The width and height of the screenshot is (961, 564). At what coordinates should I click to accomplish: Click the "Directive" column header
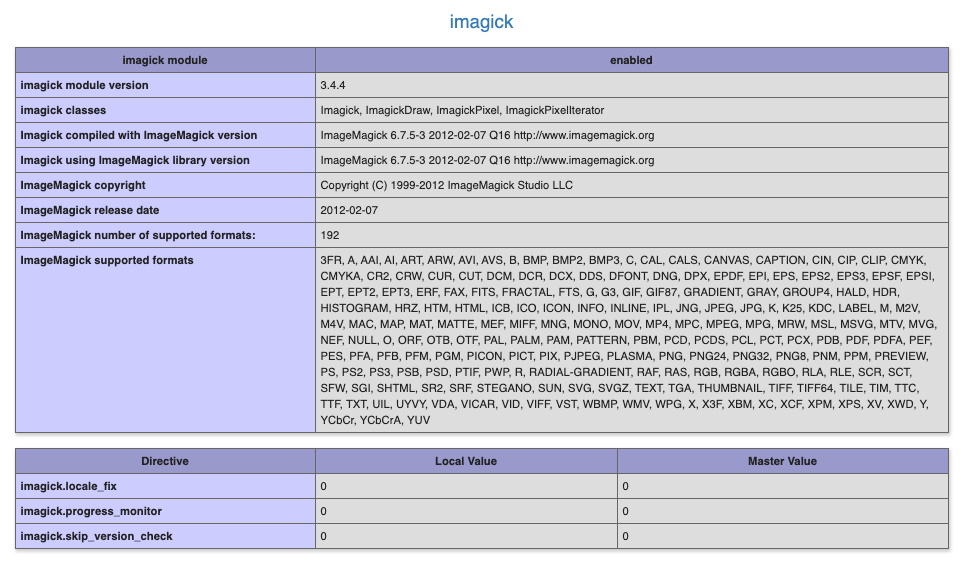[165, 461]
